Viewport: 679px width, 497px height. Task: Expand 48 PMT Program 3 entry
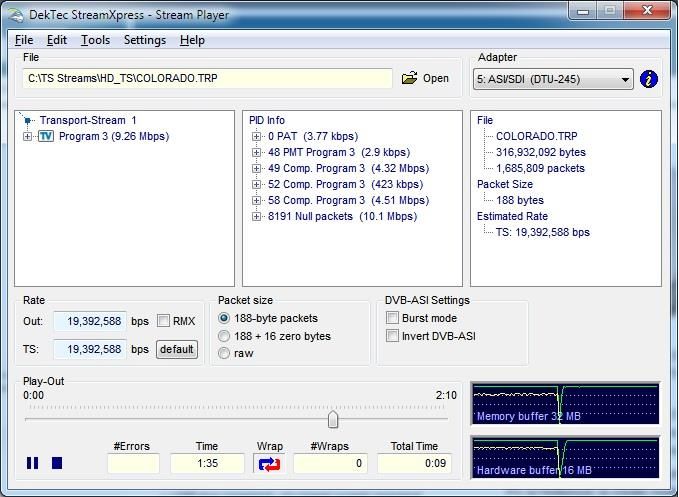(256, 152)
